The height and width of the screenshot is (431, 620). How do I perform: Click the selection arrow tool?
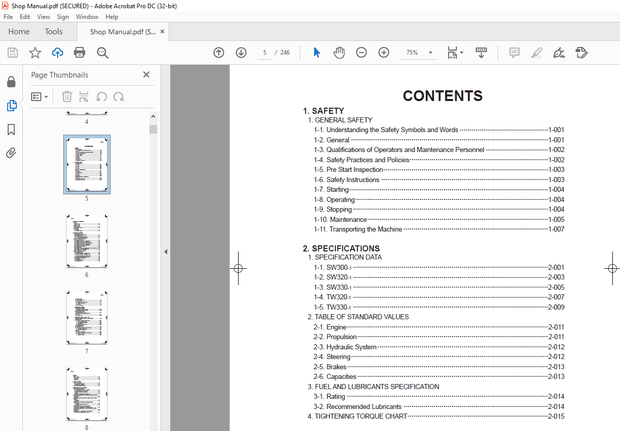coord(317,52)
